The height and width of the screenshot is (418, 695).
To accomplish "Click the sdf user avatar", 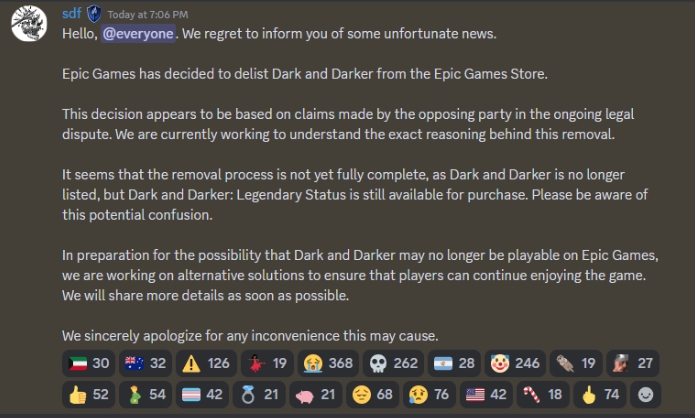I will [29, 23].
